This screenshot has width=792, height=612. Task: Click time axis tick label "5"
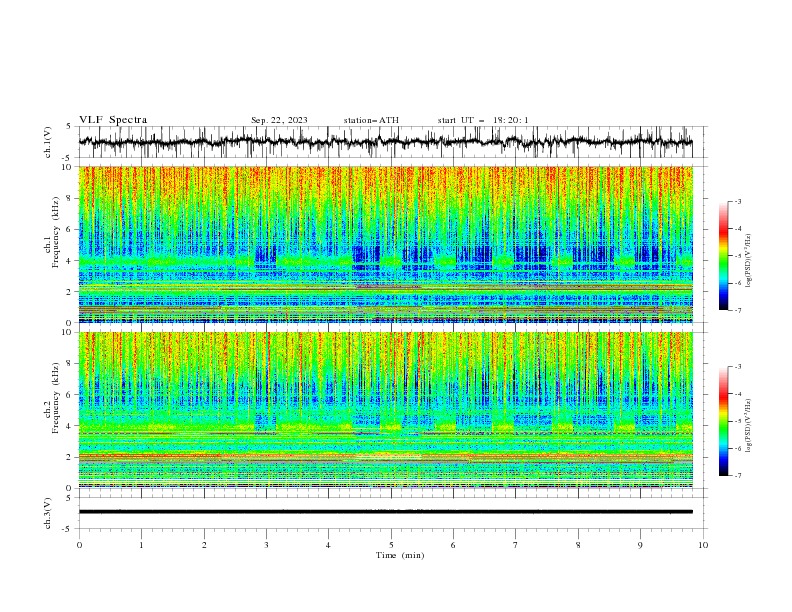[x=391, y=545]
